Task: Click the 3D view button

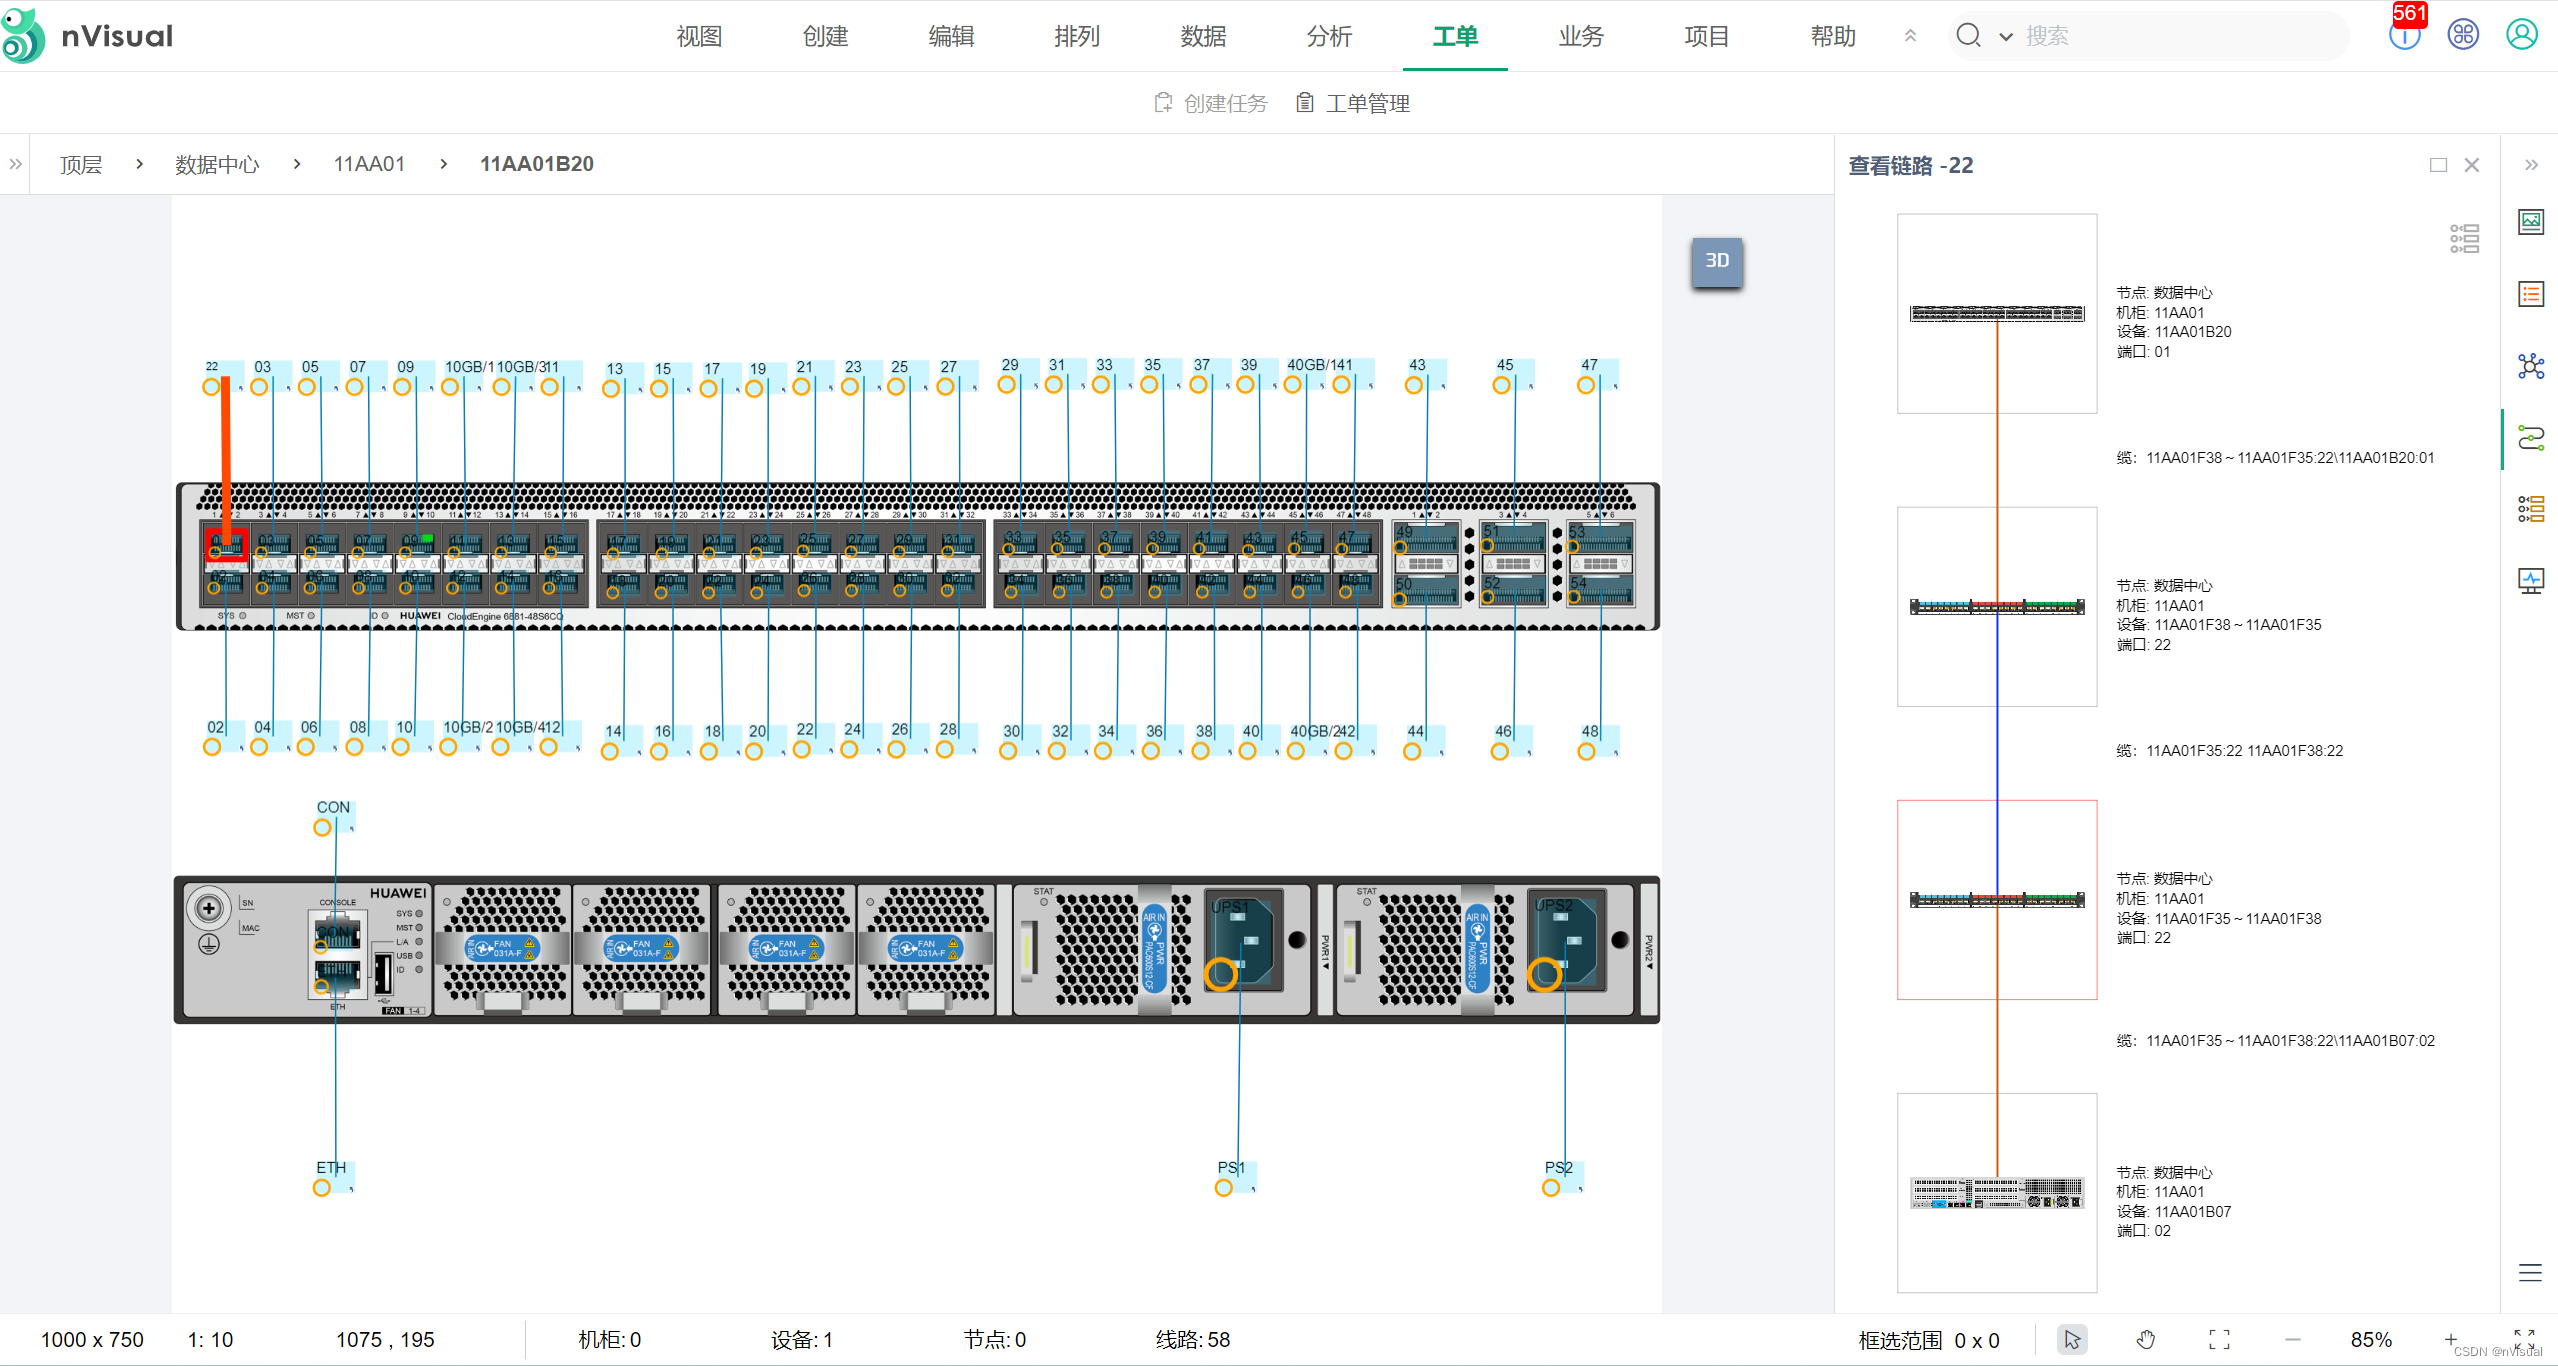Action: pyautogui.click(x=1716, y=261)
